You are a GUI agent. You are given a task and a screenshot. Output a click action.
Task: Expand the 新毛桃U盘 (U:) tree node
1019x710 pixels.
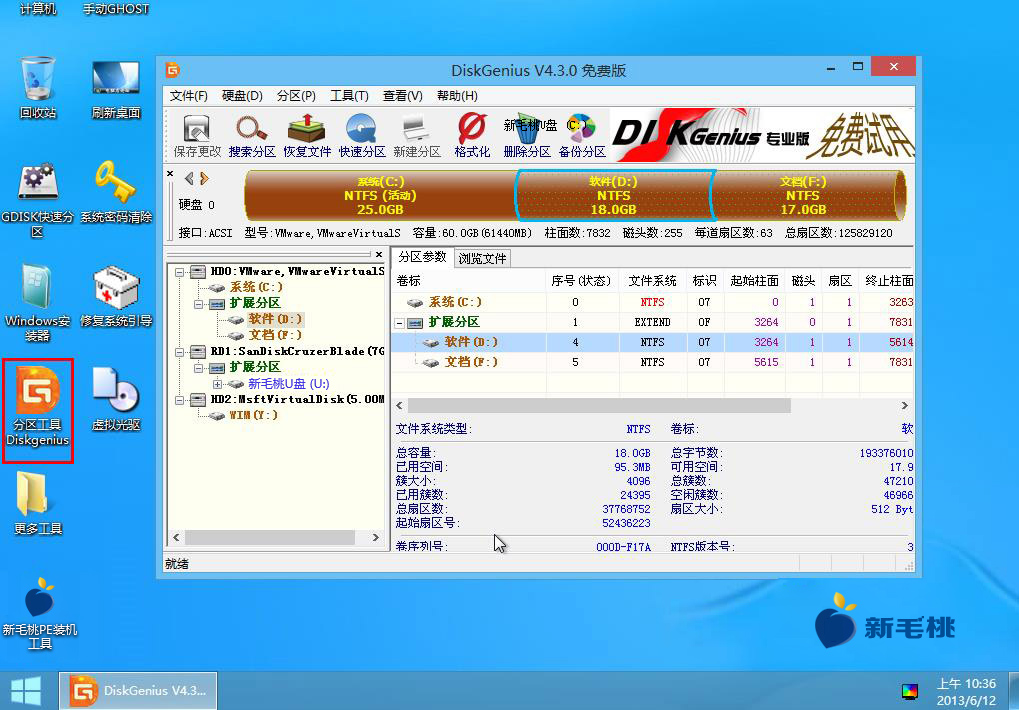click(x=217, y=384)
